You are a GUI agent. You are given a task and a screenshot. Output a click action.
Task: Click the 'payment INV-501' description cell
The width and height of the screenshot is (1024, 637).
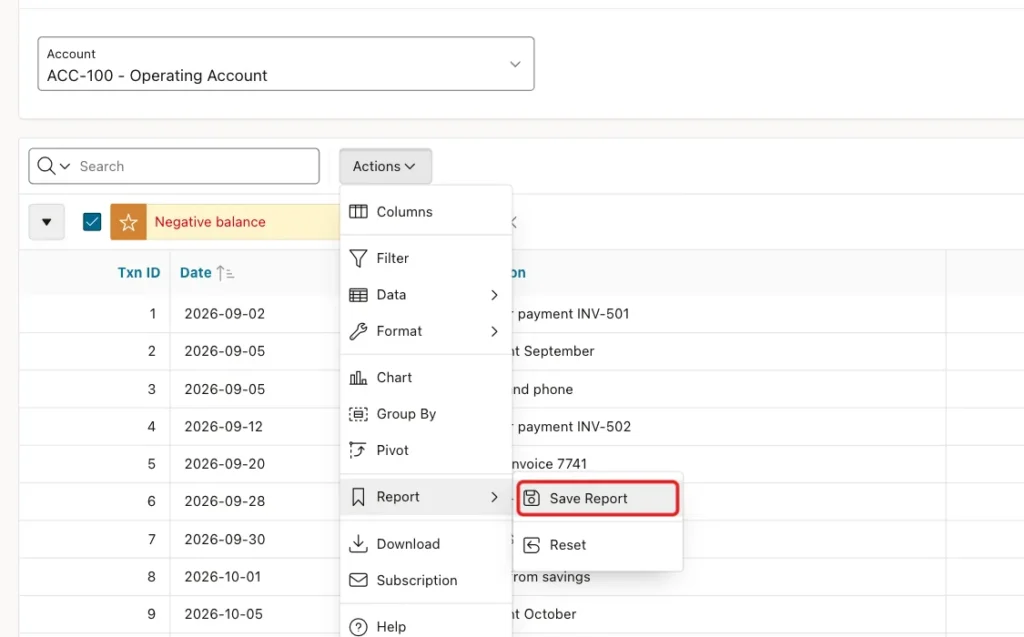[x=571, y=314]
